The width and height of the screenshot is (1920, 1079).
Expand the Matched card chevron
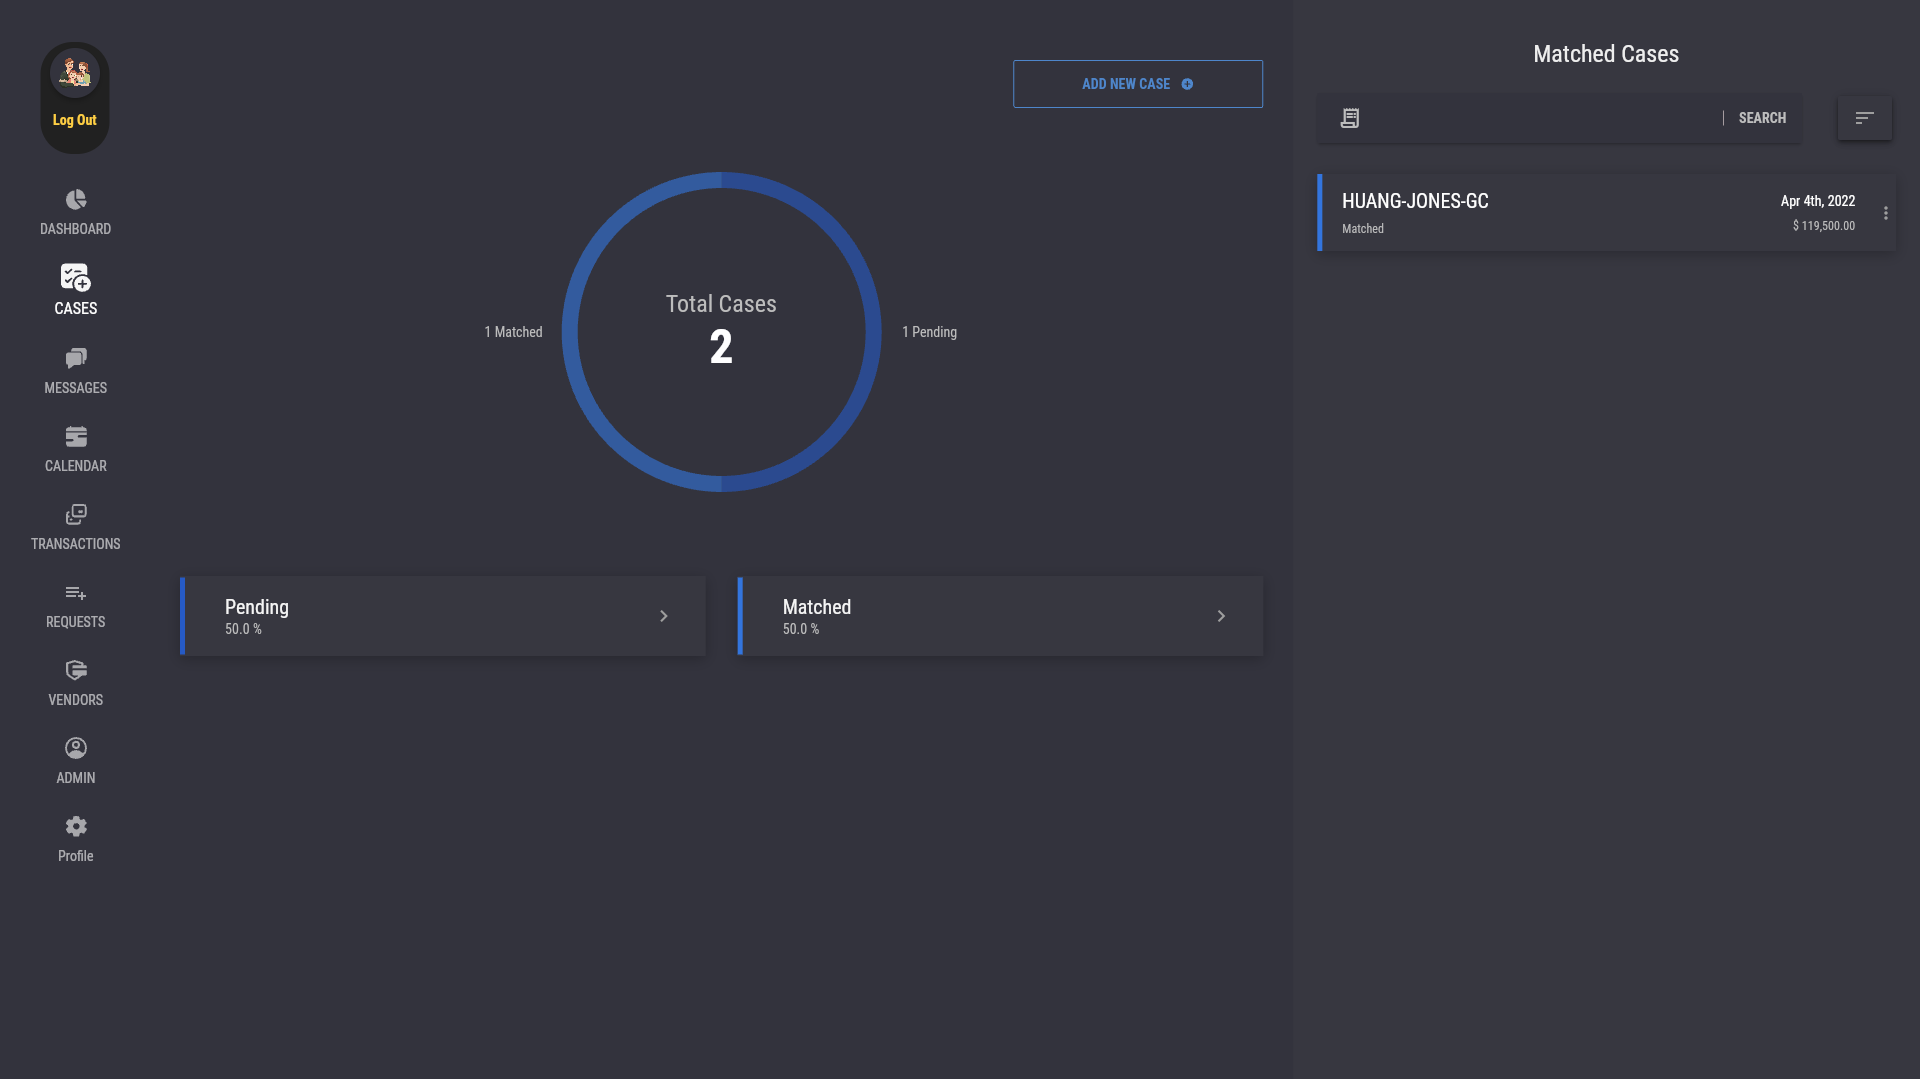pyautogui.click(x=1221, y=616)
